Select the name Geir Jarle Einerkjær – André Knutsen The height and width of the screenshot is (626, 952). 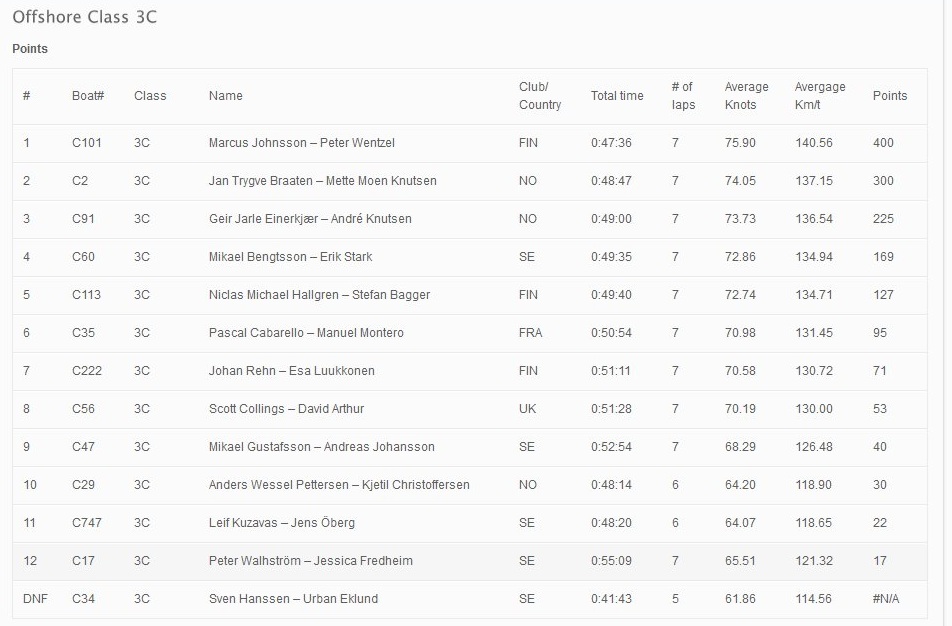310,219
